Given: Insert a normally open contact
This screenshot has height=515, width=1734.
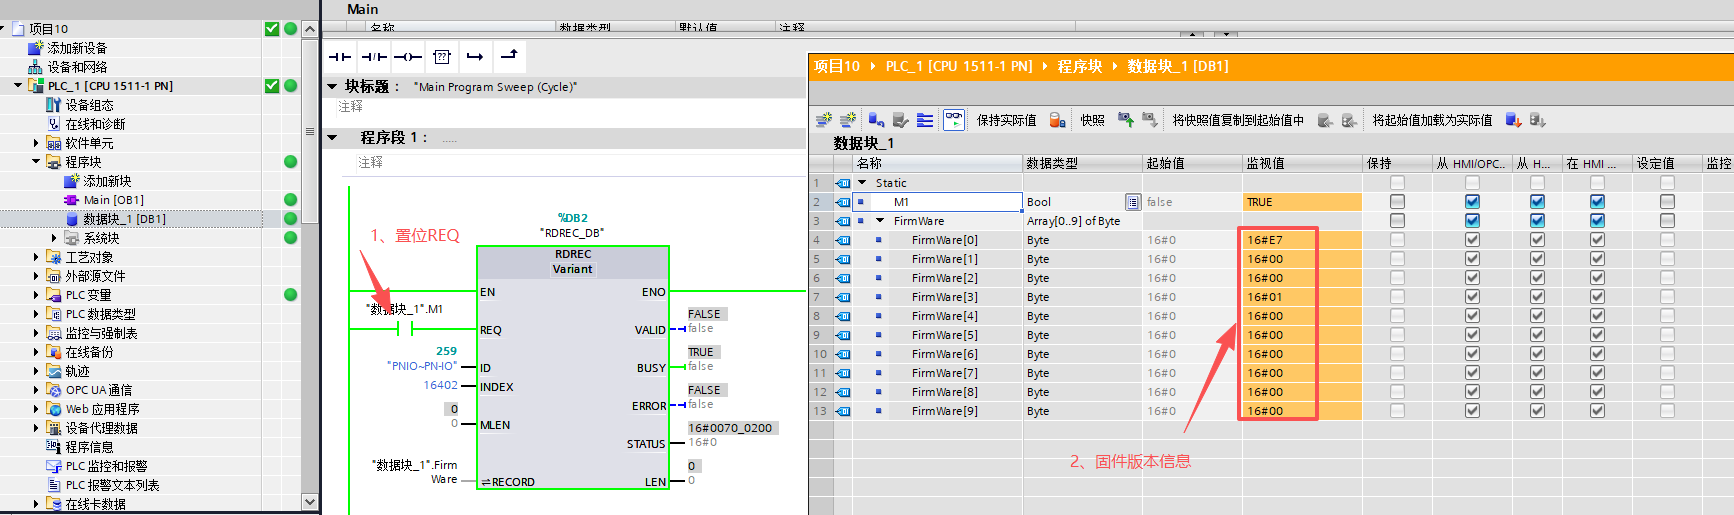Looking at the screenshot, I should coord(340,57).
